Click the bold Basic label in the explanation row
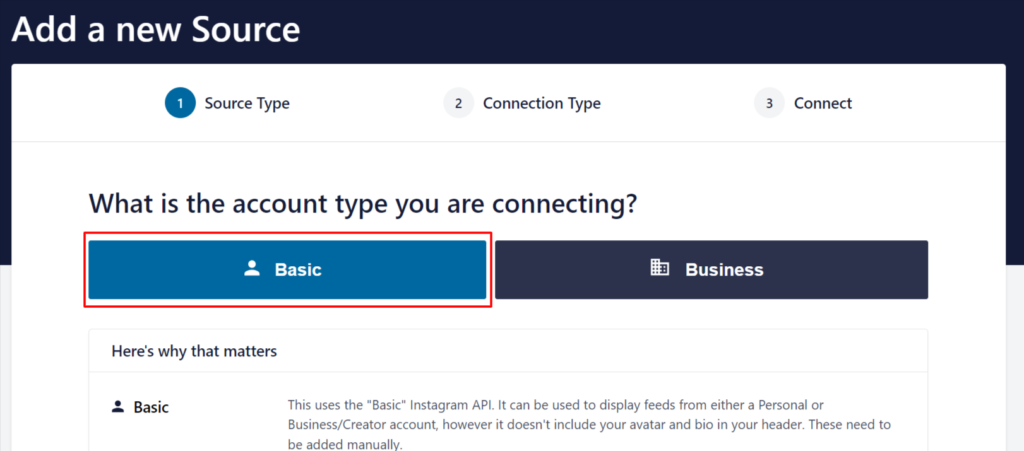This screenshot has height=451, width=1024. (151, 407)
